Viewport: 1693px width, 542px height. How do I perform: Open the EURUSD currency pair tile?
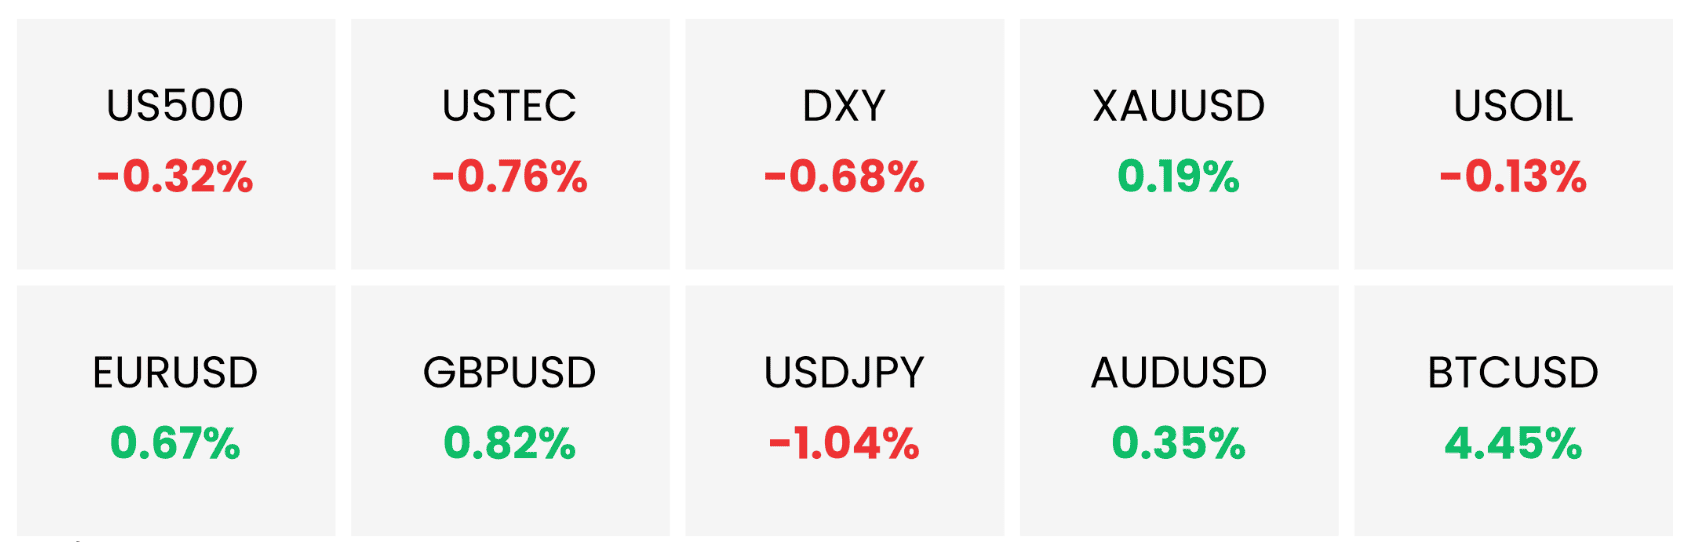(x=176, y=411)
